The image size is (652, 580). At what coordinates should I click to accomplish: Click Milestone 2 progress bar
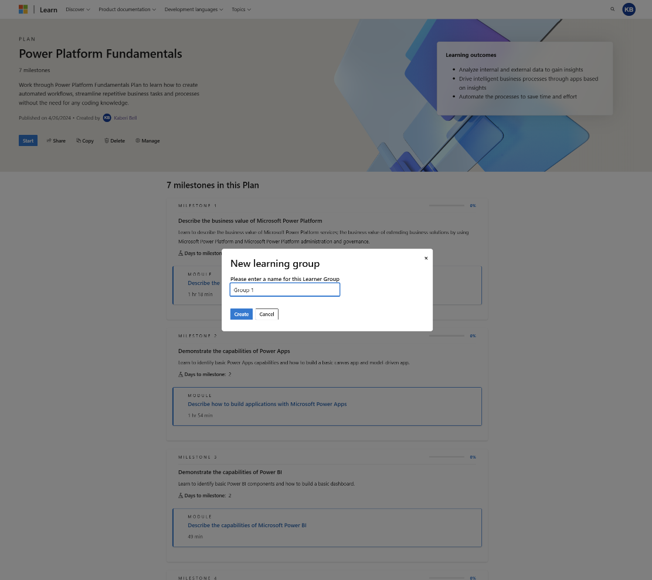447,336
